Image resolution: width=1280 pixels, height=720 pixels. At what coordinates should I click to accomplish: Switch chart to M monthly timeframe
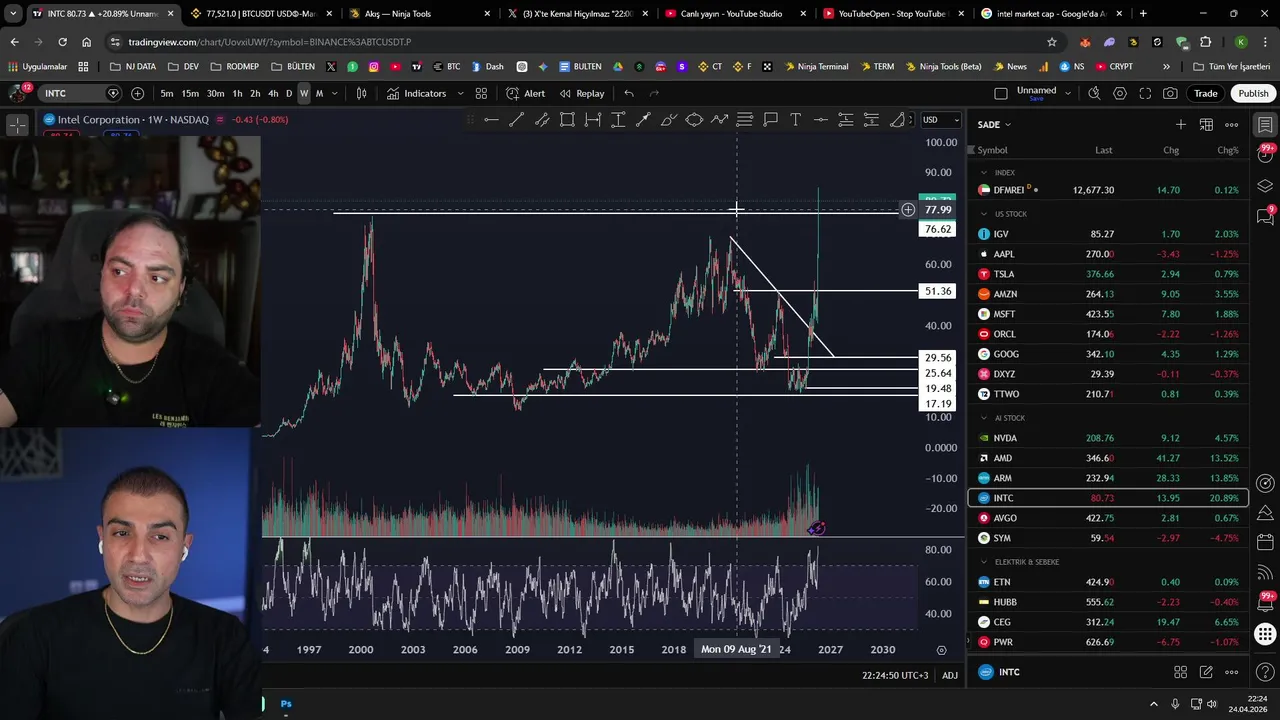click(319, 93)
